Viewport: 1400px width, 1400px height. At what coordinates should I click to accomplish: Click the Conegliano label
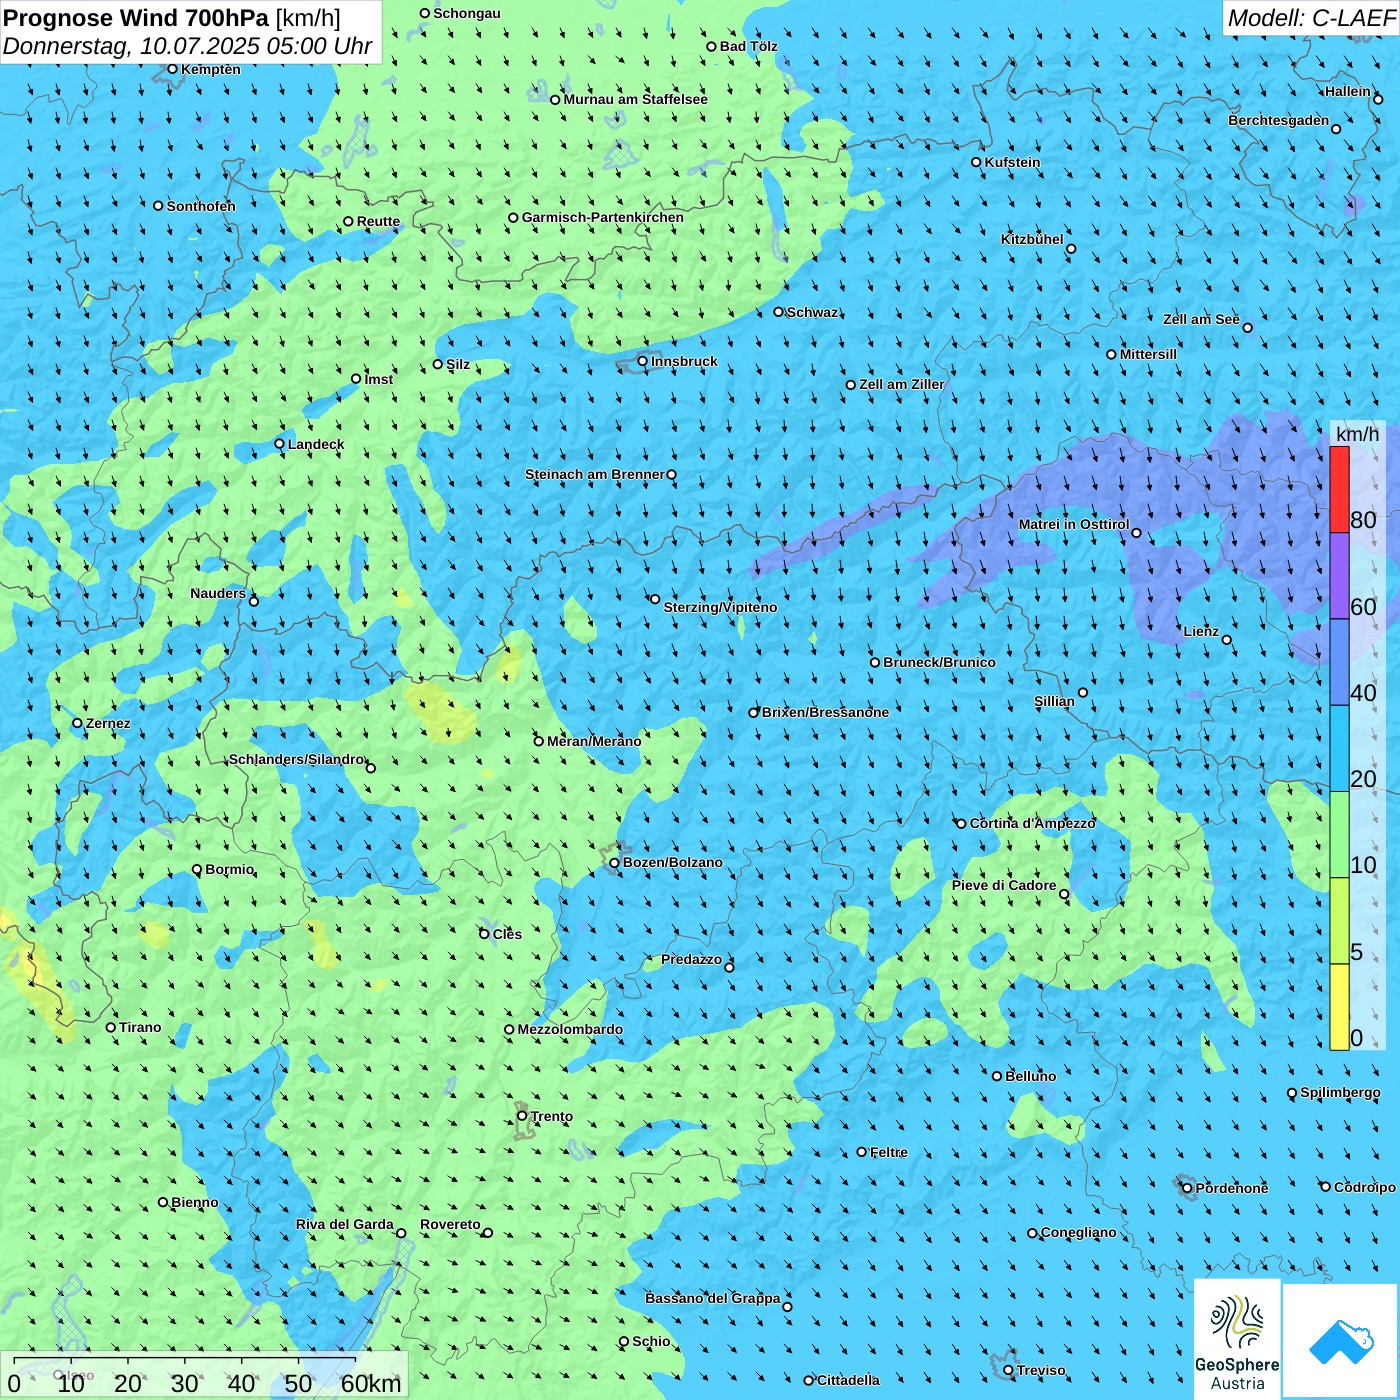coord(1078,1232)
